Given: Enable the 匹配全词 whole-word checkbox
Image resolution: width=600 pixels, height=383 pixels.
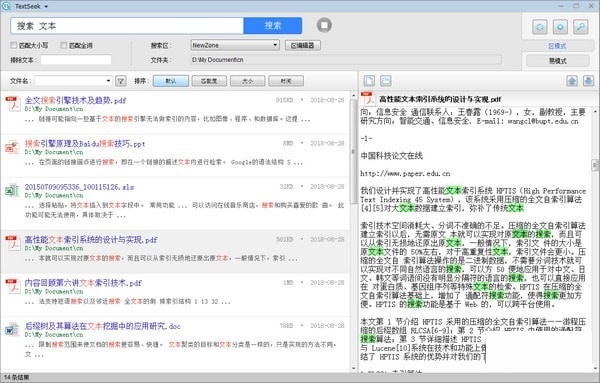Looking at the screenshot, I should pos(64,45).
